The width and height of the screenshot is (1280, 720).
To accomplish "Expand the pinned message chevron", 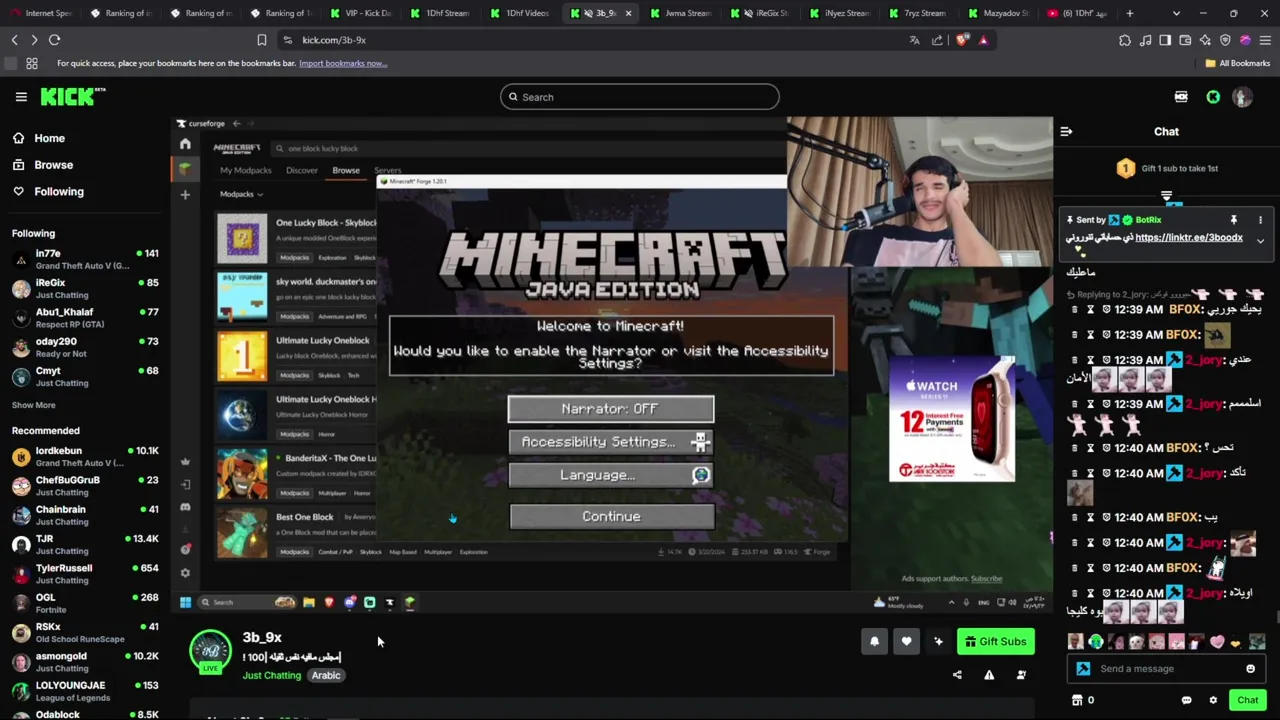I will (x=1260, y=241).
